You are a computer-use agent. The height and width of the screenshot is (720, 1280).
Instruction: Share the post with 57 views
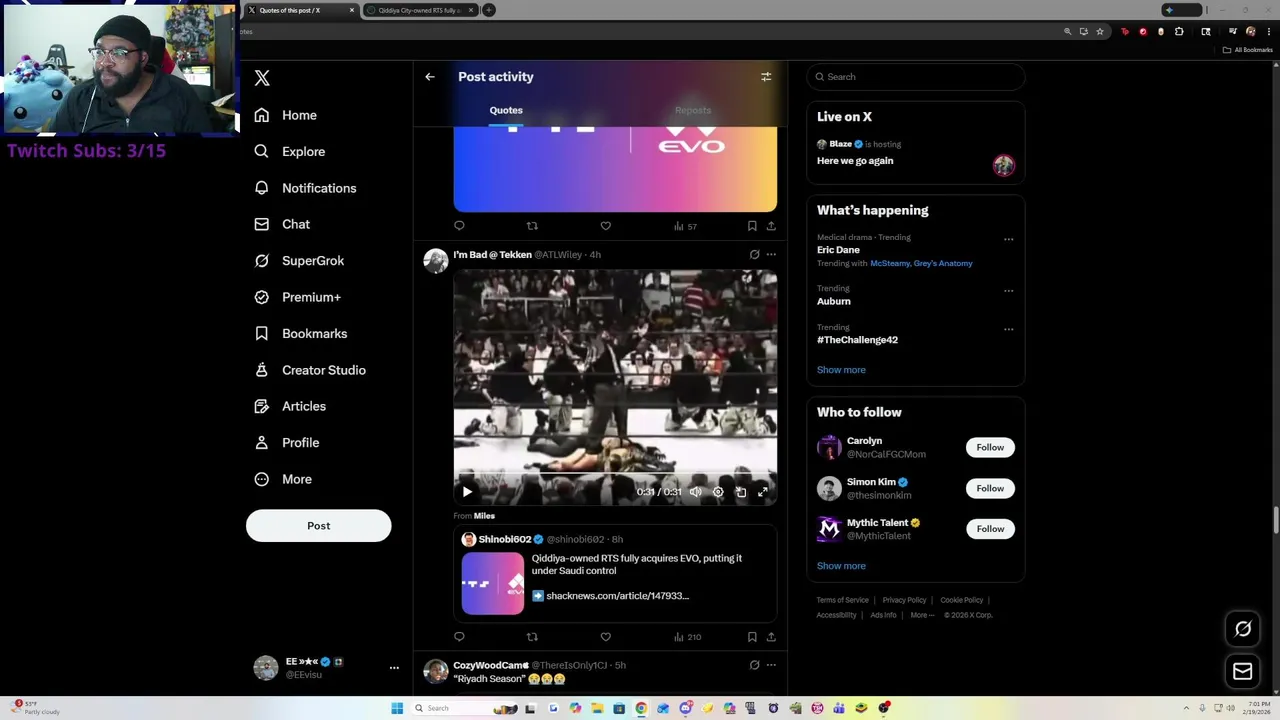point(771,226)
